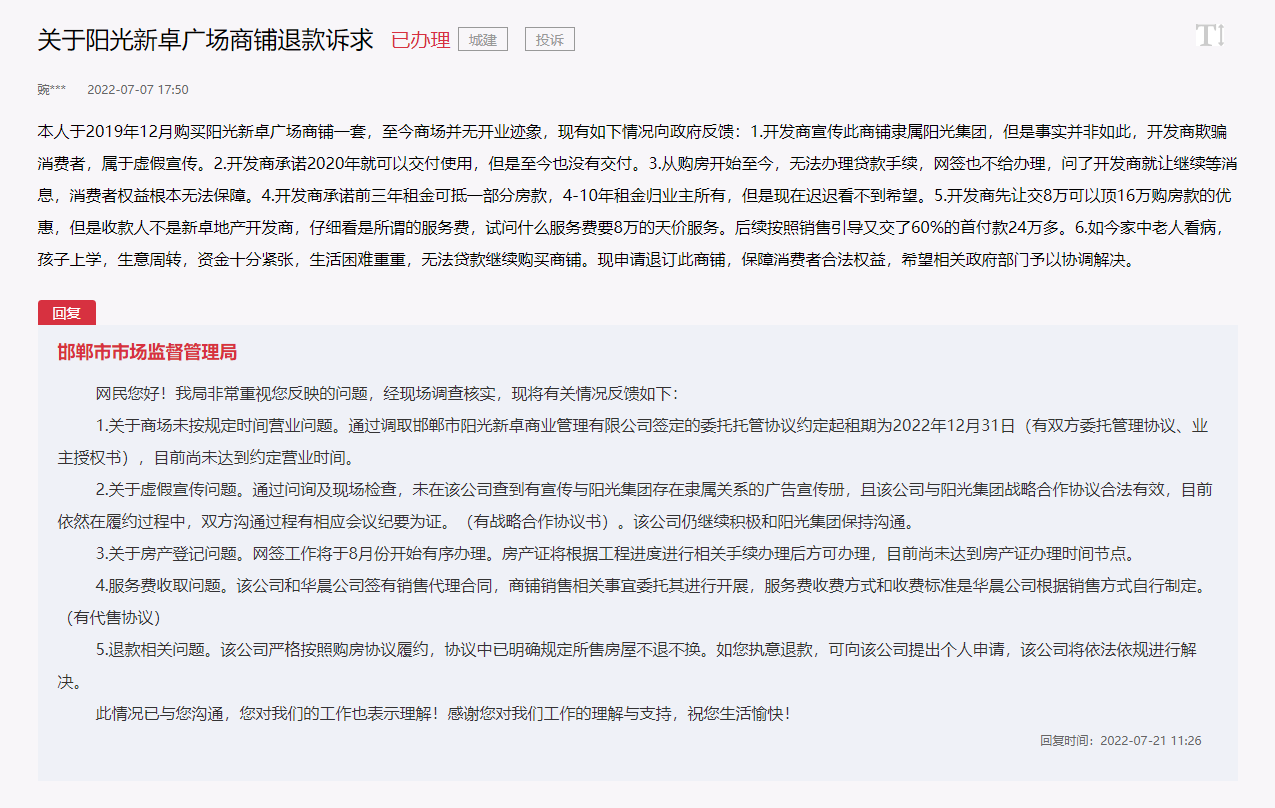This screenshot has width=1275, height=808.
Task: Click the reply line starting 主授权书），目前尚未达到
Action: [205, 457]
